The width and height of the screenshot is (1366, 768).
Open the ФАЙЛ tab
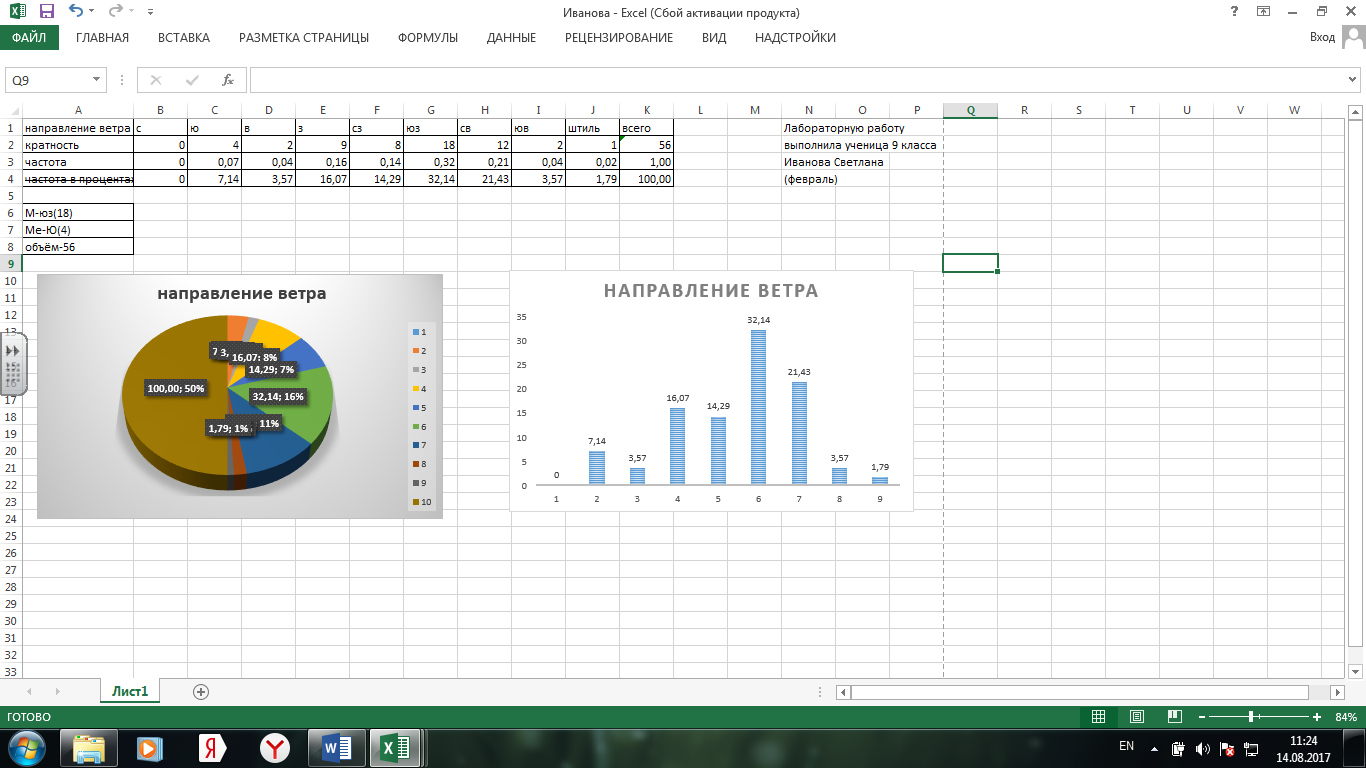[x=29, y=38]
